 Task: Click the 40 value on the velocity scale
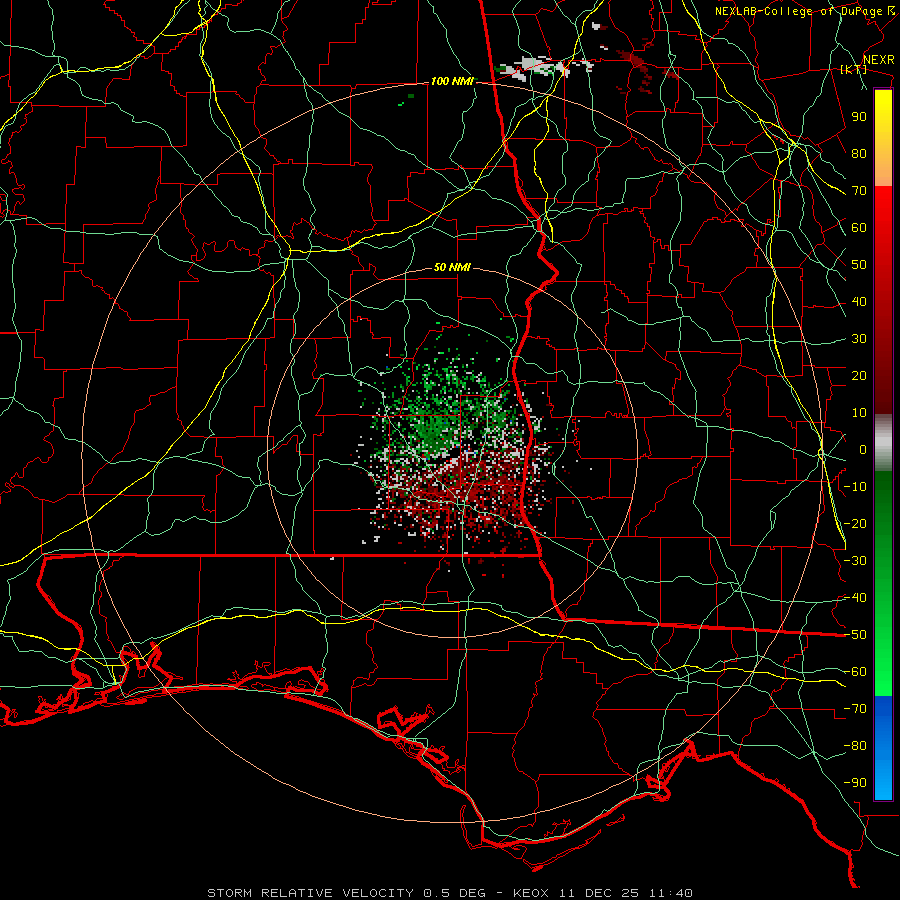point(859,302)
